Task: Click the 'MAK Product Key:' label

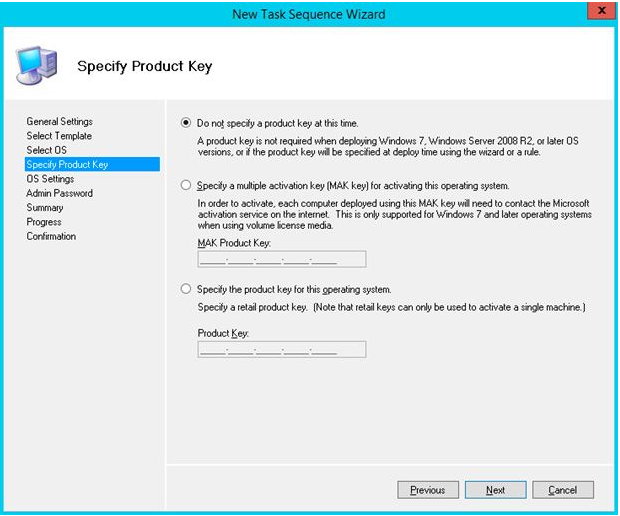Action: [x=234, y=243]
